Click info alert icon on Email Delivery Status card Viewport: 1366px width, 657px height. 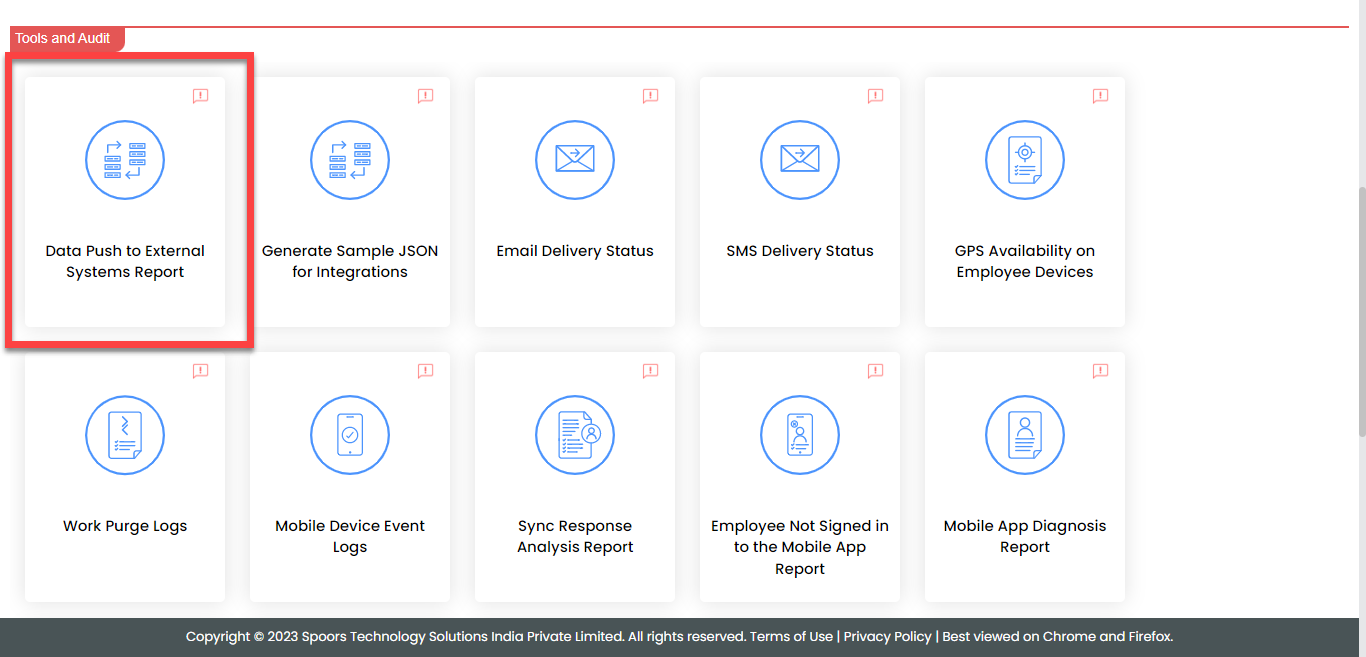click(x=650, y=96)
